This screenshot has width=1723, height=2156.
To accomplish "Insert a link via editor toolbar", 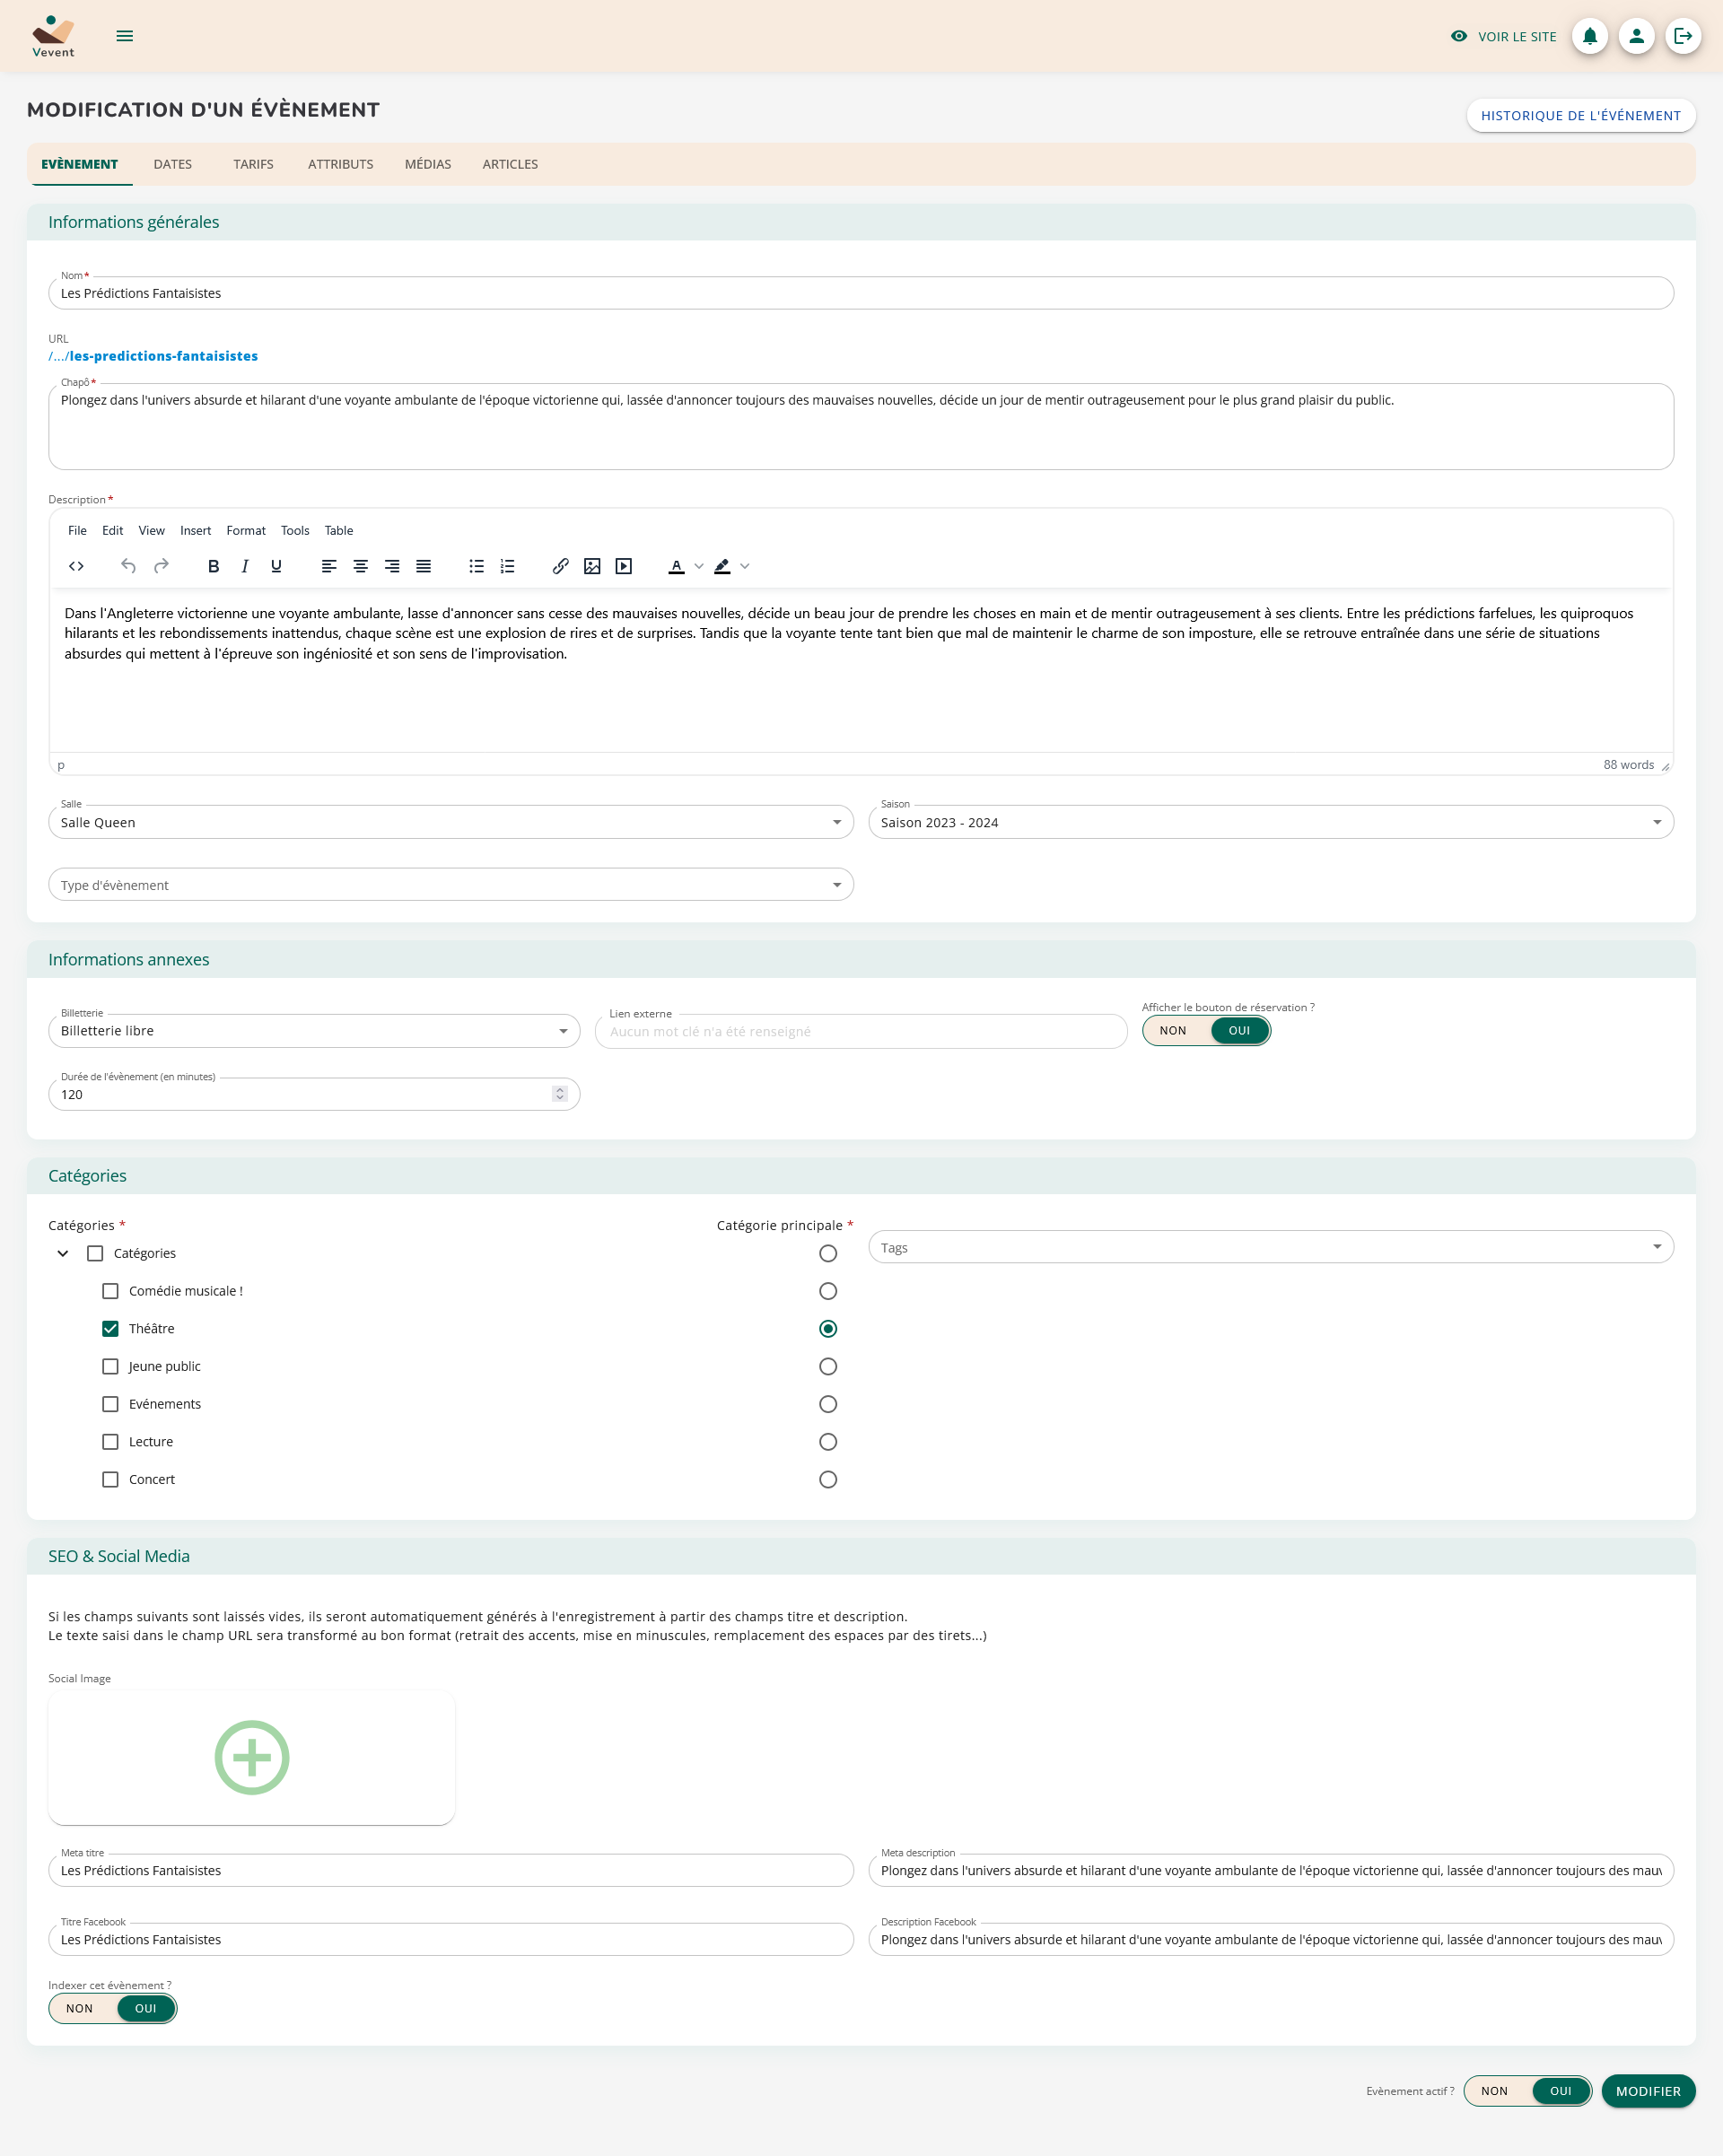I will click(560, 566).
